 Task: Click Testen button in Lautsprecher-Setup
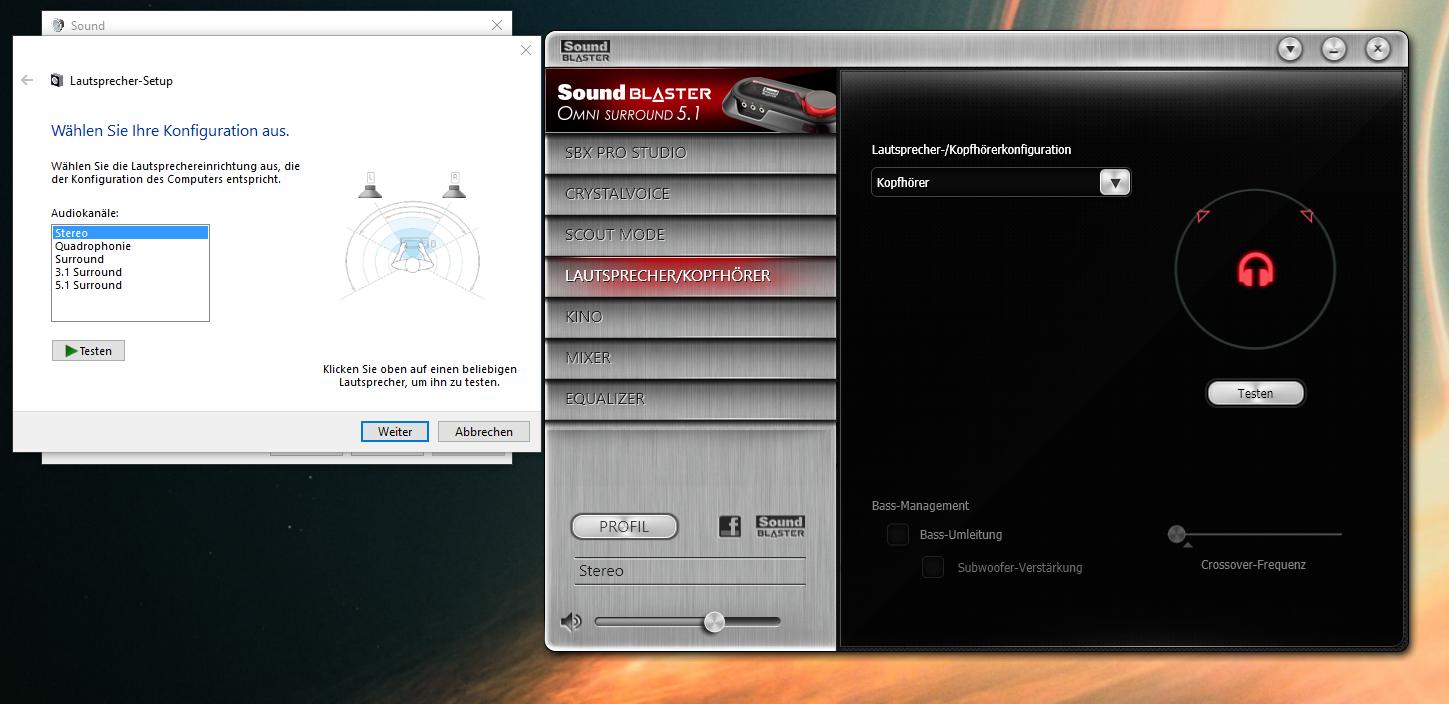point(88,351)
